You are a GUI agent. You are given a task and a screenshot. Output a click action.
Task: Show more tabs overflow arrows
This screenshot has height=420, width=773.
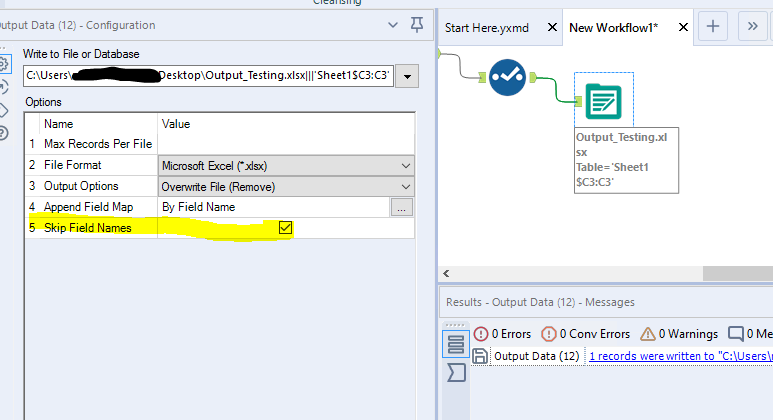point(752,26)
